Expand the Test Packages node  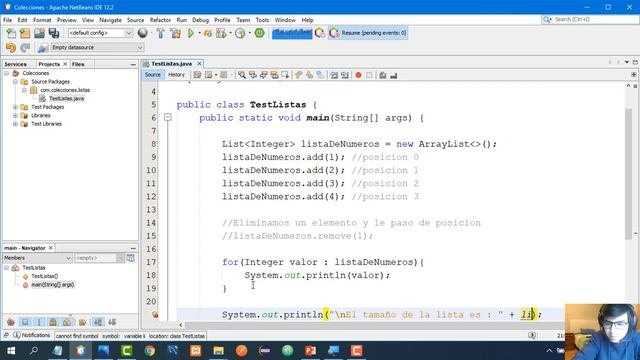(15, 107)
